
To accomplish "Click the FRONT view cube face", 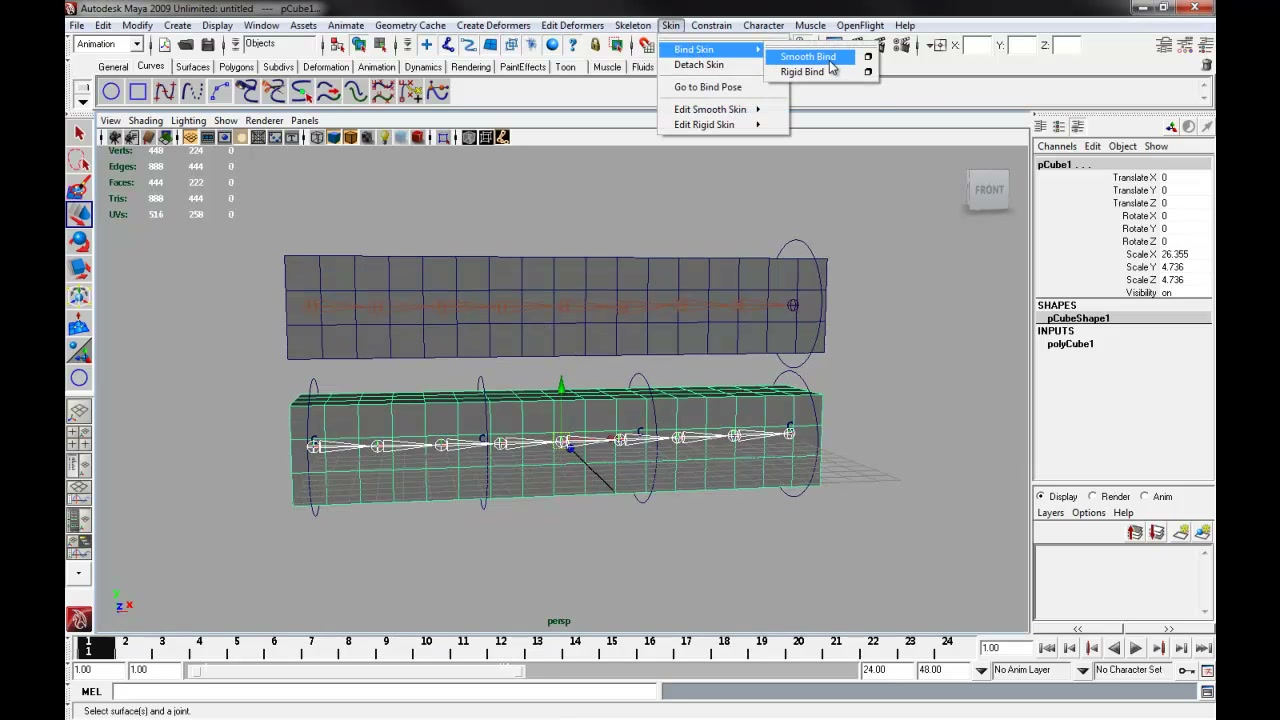I will click(x=989, y=190).
